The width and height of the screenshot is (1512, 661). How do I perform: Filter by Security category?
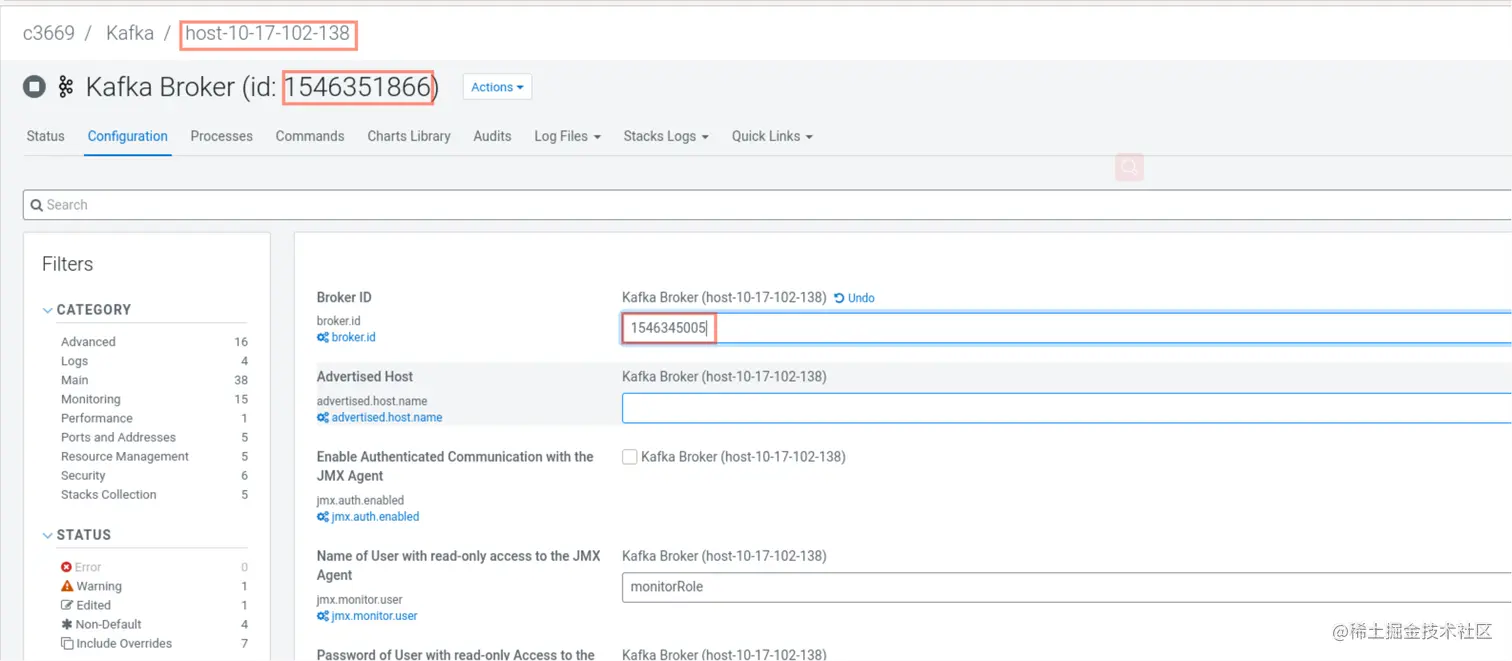[83, 475]
